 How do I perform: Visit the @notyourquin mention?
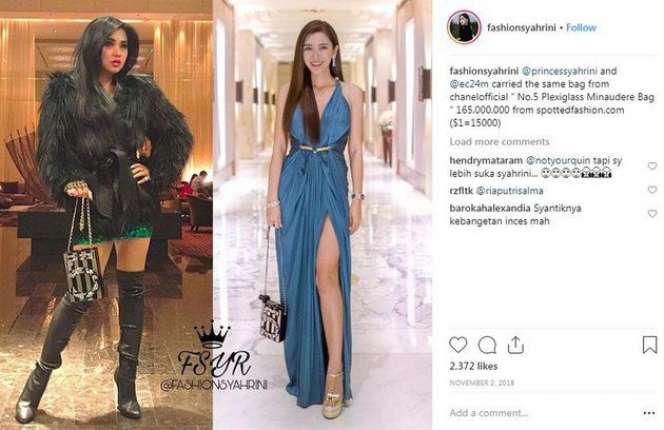(558, 161)
